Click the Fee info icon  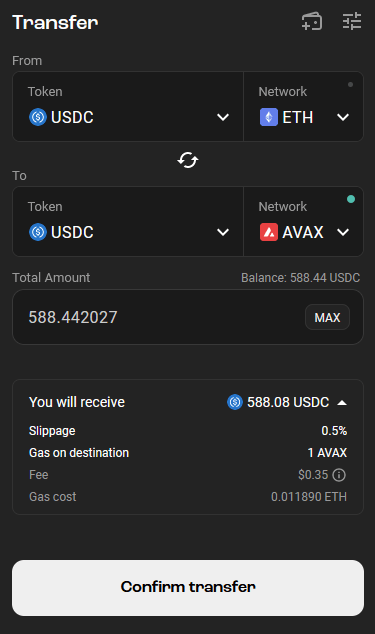339,475
